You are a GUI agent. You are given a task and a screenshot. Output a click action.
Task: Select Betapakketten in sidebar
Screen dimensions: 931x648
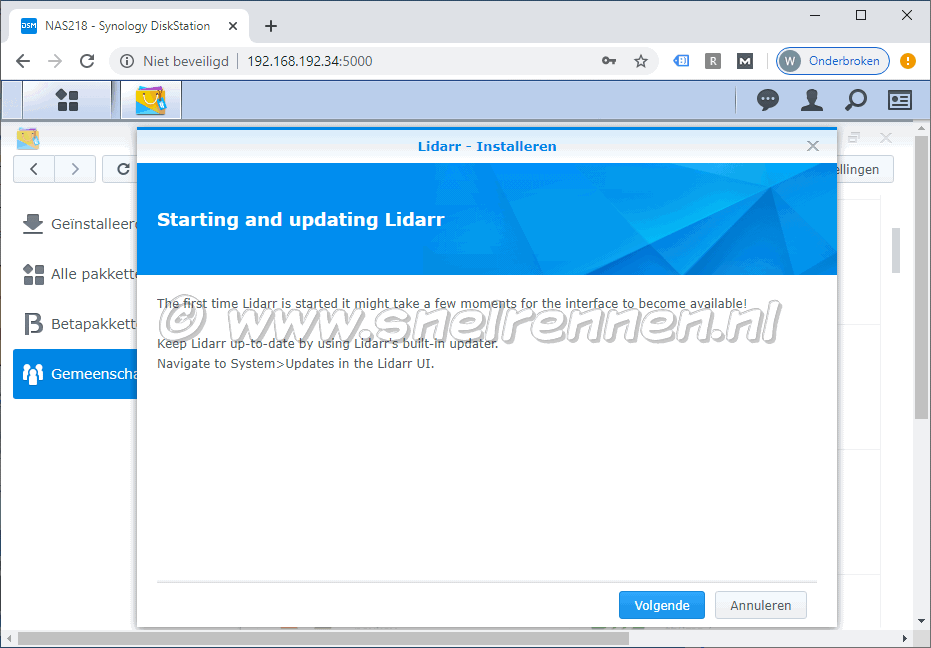click(x=75, y=324)
